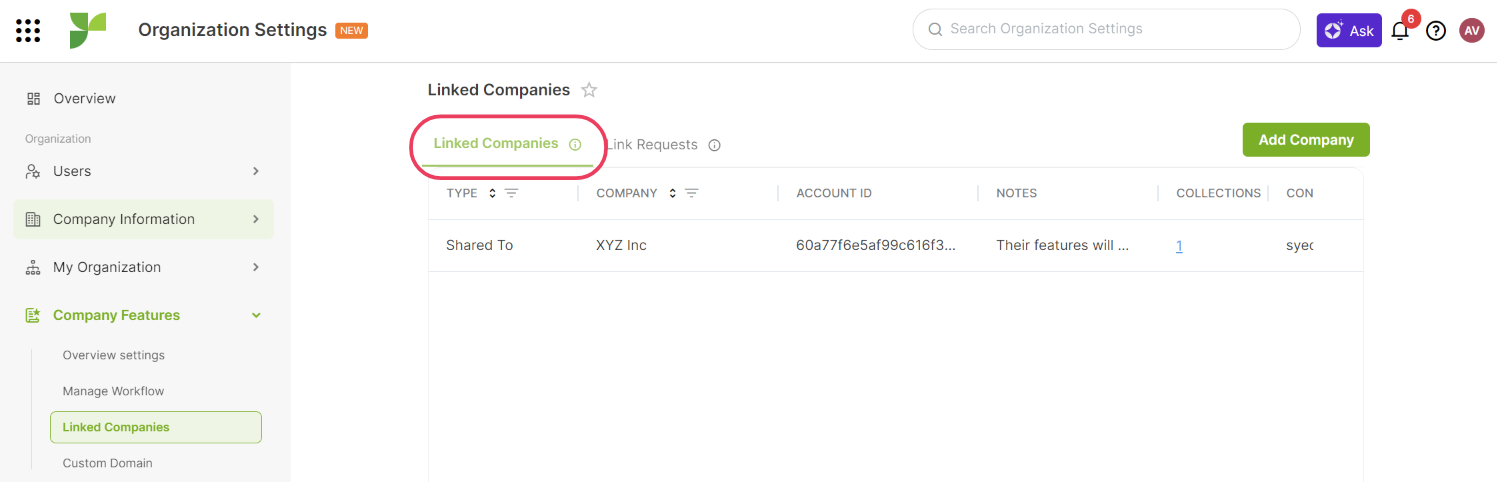Viewport: 1497px width, 482px height.
Task: Select Manage Workflow in sidebar
Action: (113, 391)
